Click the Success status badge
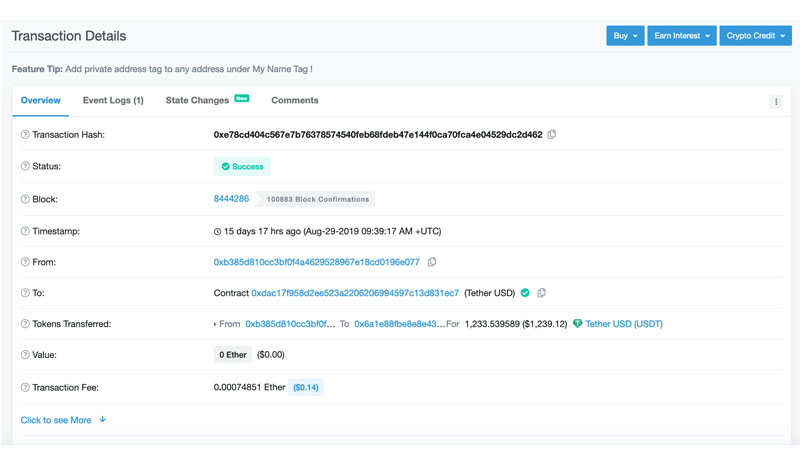The height and width of the screenshot is (468, 800). [242, 166]
